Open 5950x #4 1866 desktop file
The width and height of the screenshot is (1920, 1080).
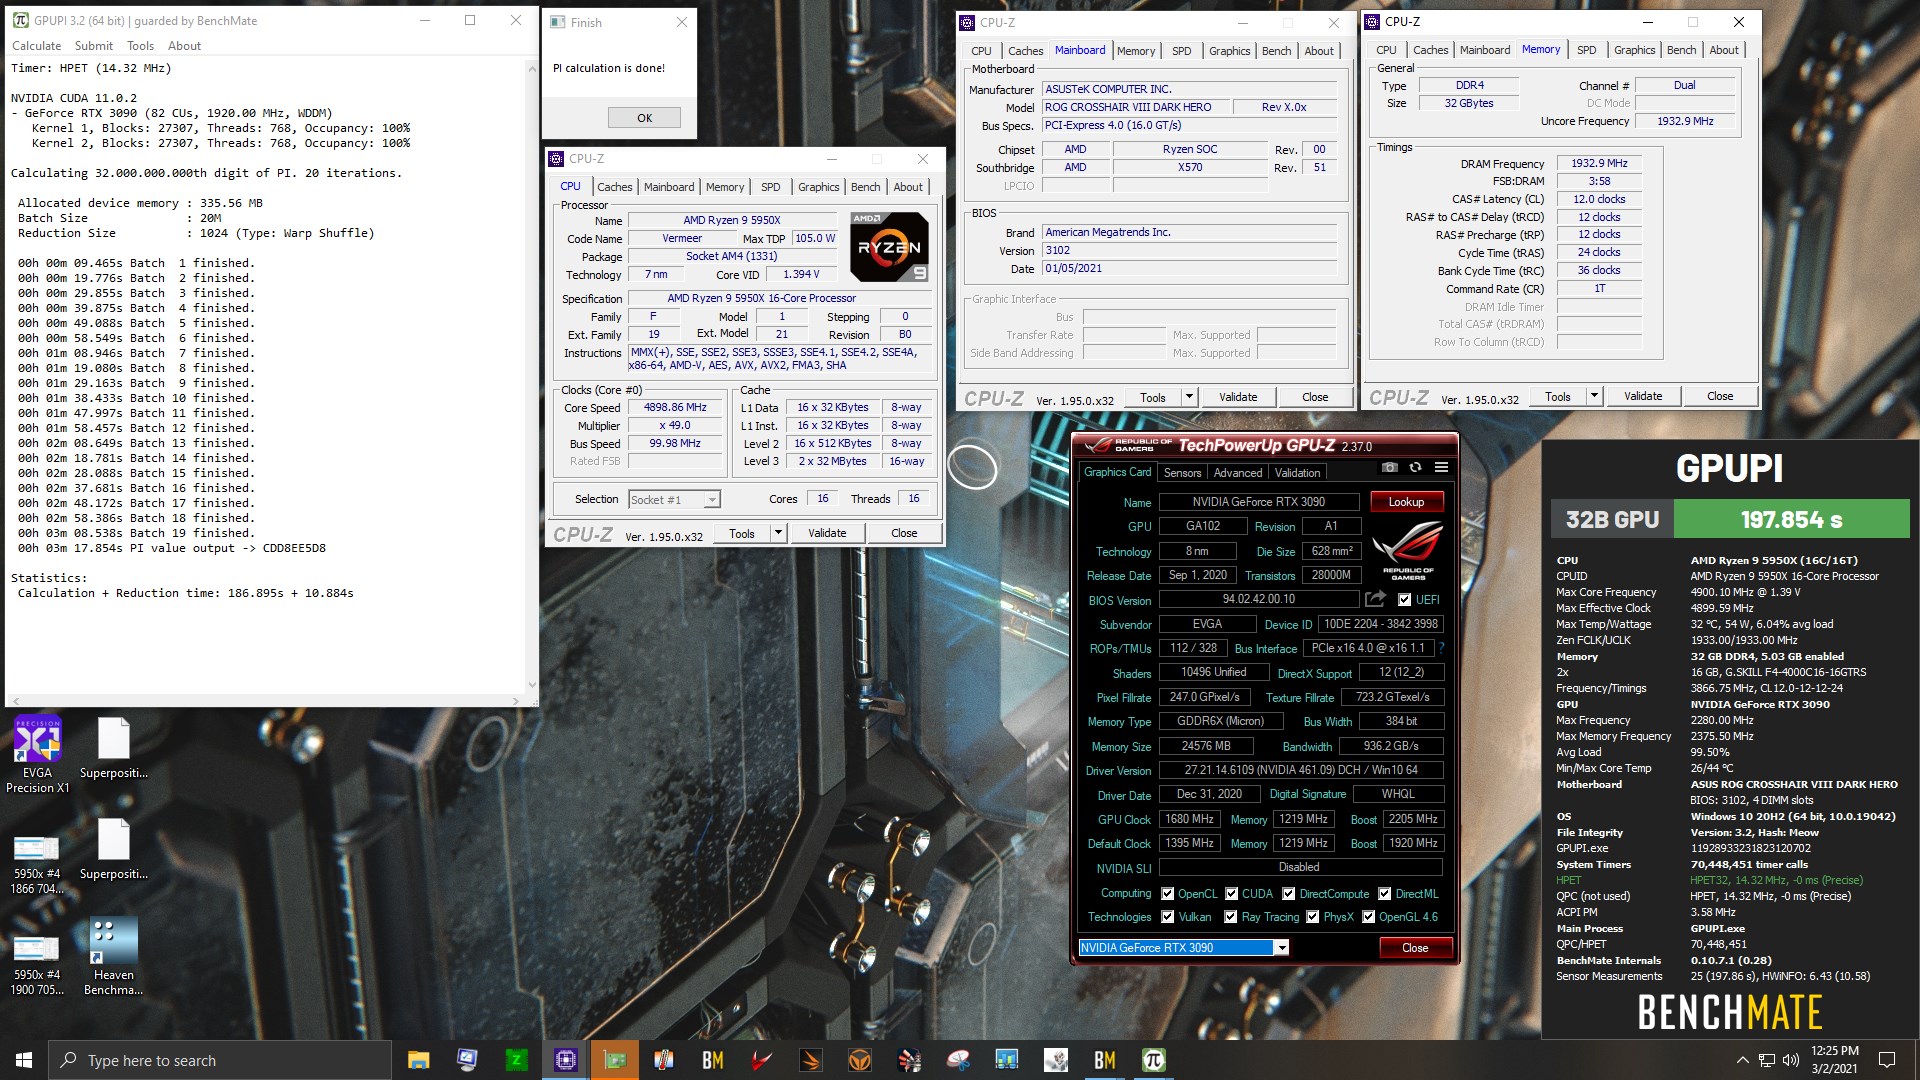pos(37,865)
